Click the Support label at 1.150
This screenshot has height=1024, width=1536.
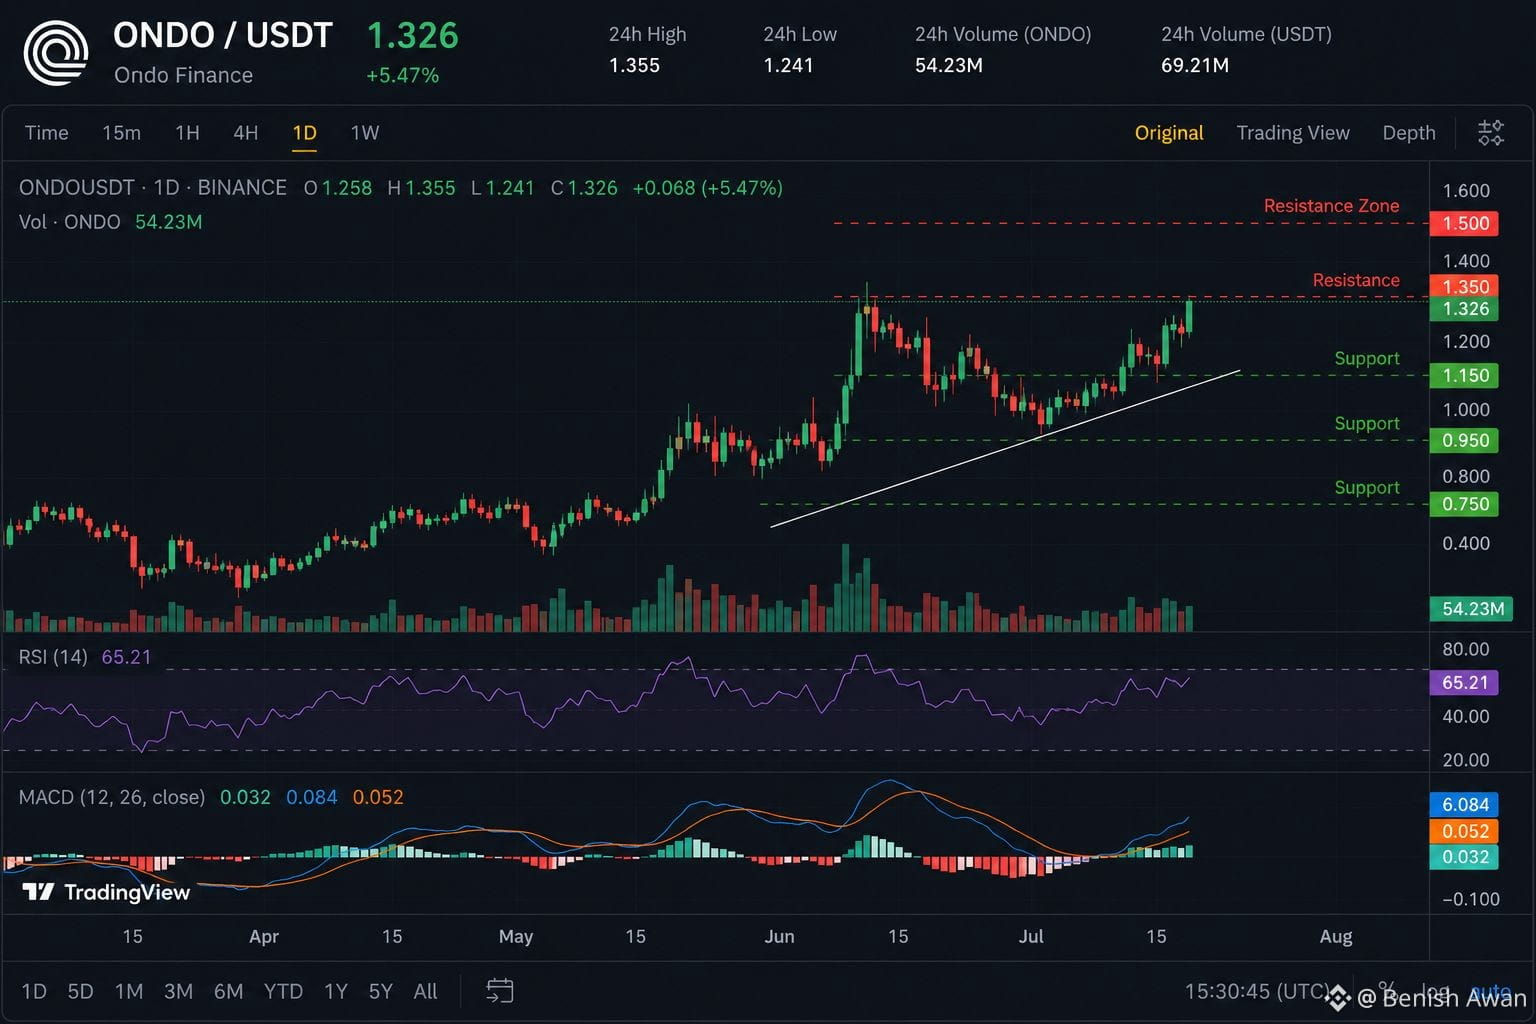point(1367,358)
